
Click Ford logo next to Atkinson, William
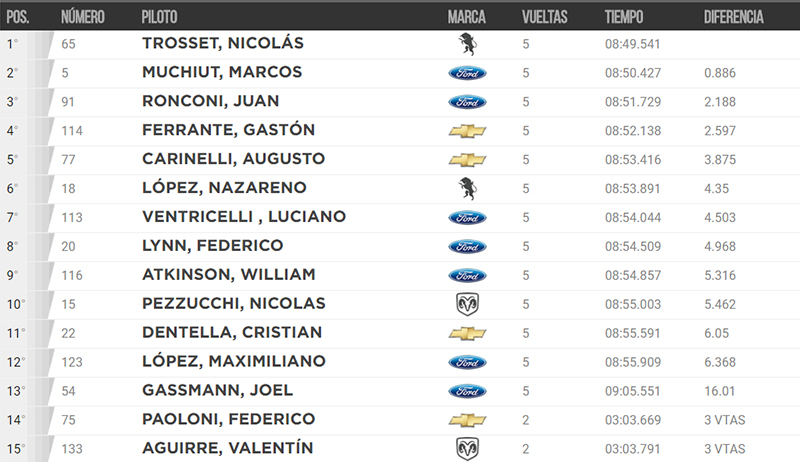(x=467, y=275)
